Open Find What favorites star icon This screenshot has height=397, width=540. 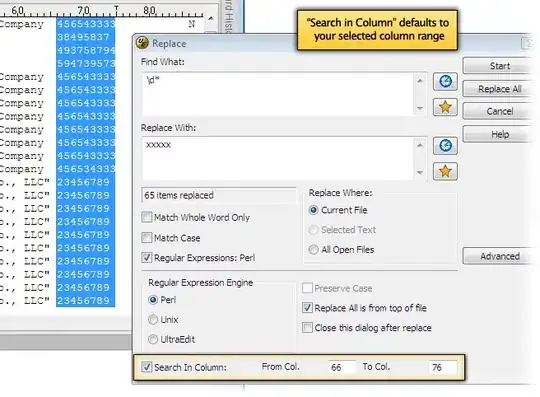[445, 107]
